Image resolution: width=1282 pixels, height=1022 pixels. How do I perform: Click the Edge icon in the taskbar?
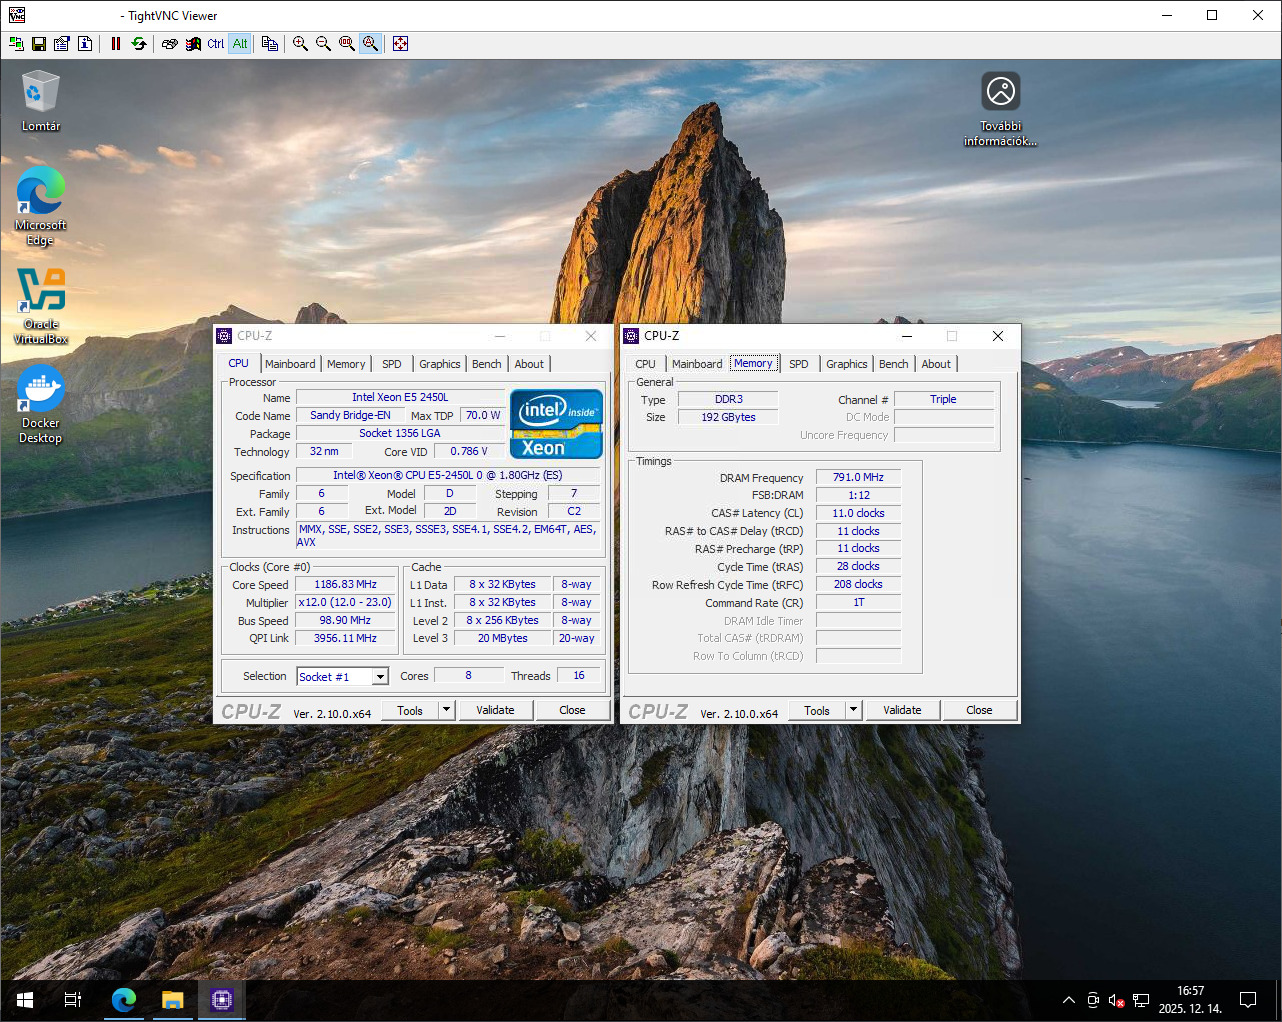pos(124,1000)
